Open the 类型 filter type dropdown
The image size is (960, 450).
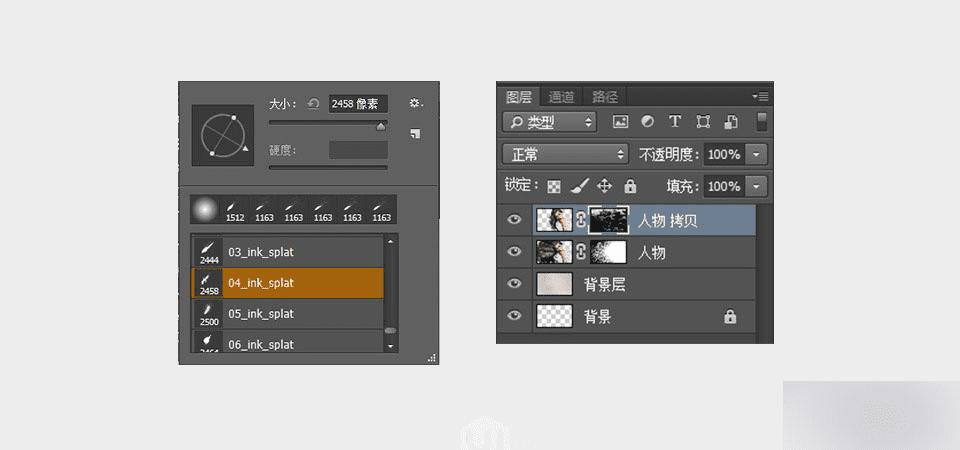coord(549,122)
